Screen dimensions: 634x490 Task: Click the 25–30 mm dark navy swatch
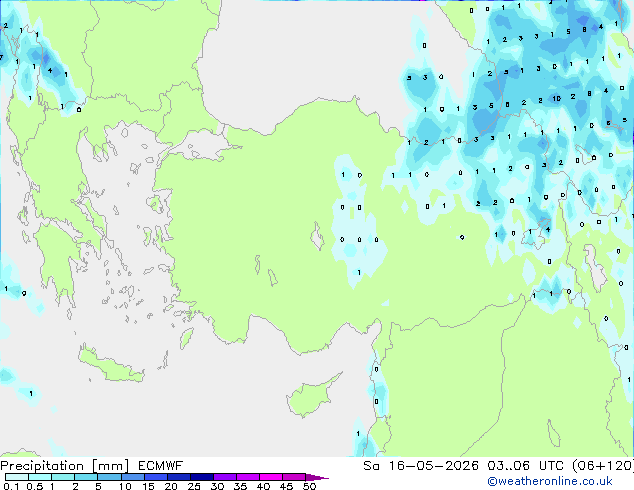pos(202,477)
